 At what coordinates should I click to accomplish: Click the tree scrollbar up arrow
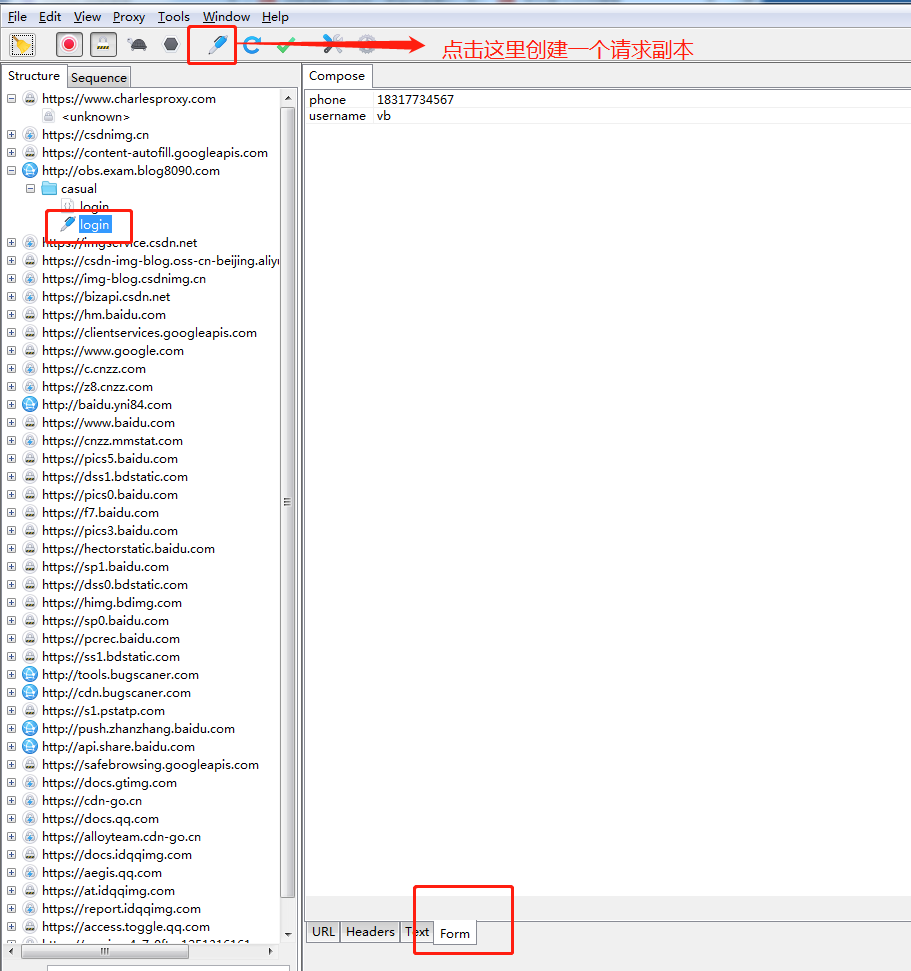pyautogui.click(x=288, y=98)
